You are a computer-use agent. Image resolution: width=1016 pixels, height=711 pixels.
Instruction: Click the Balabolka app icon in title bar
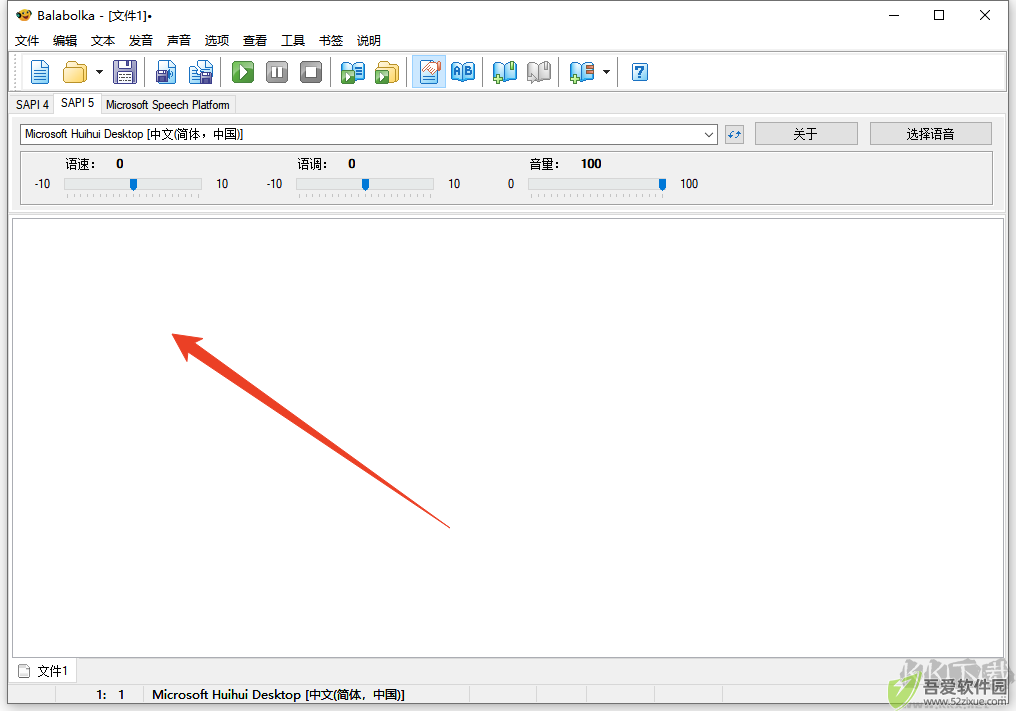click(24, 15)
